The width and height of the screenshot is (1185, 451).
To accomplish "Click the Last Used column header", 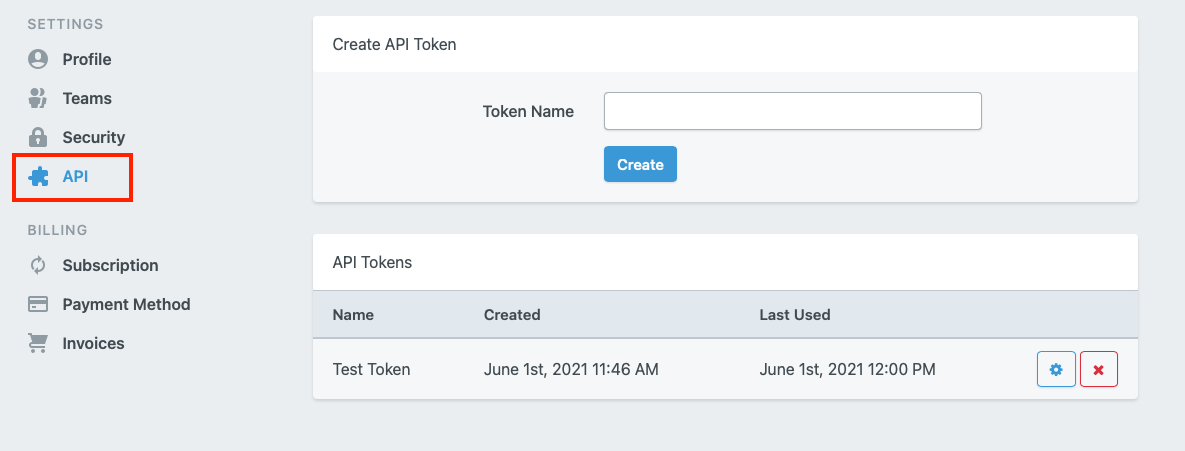I will point(795,314).
